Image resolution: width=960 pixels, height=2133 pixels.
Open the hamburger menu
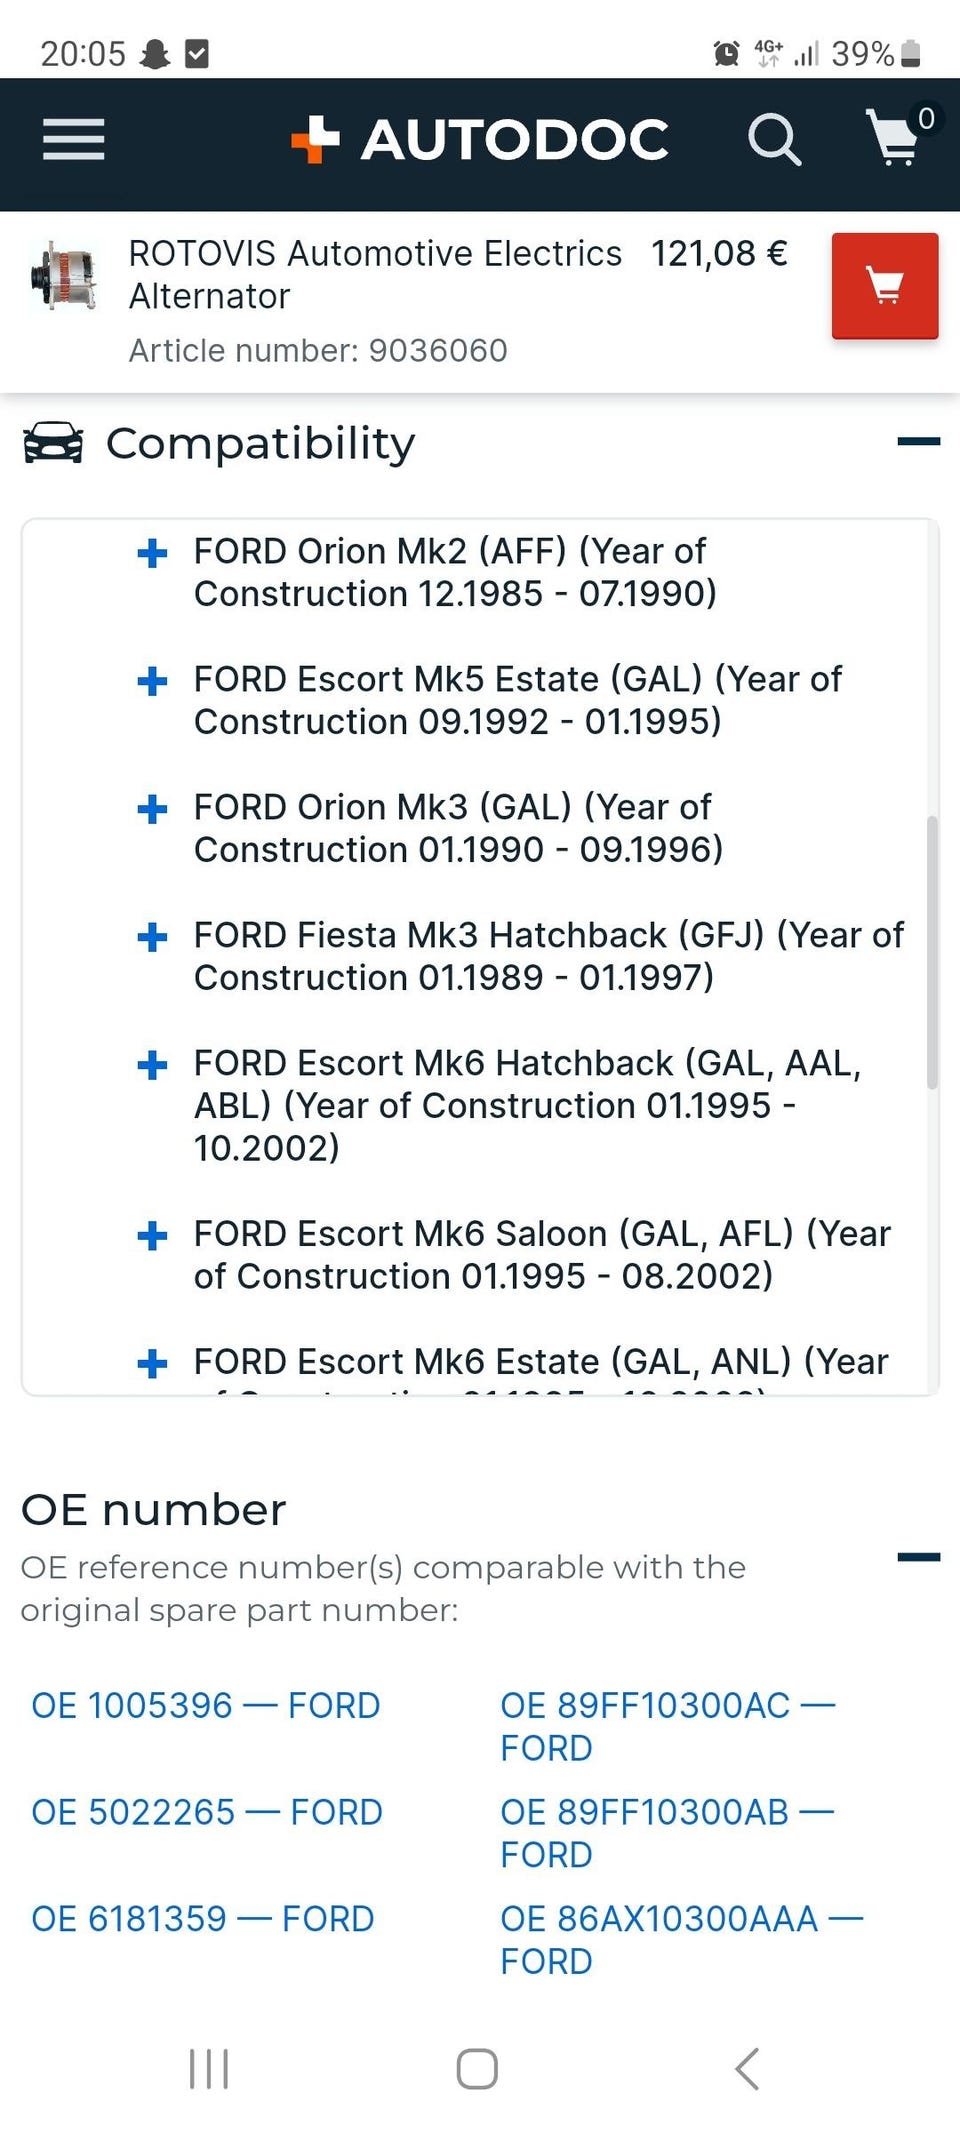point(73,139)
